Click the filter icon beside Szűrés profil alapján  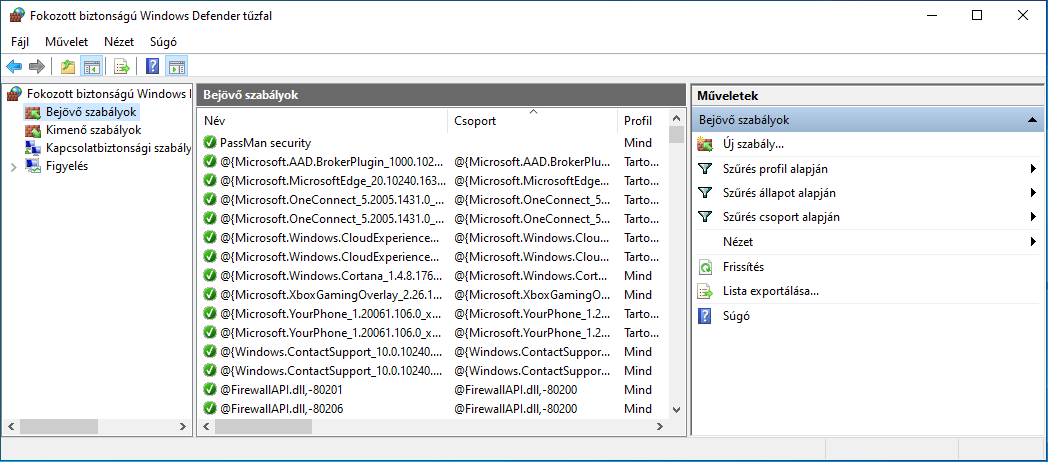coord(704,168)
